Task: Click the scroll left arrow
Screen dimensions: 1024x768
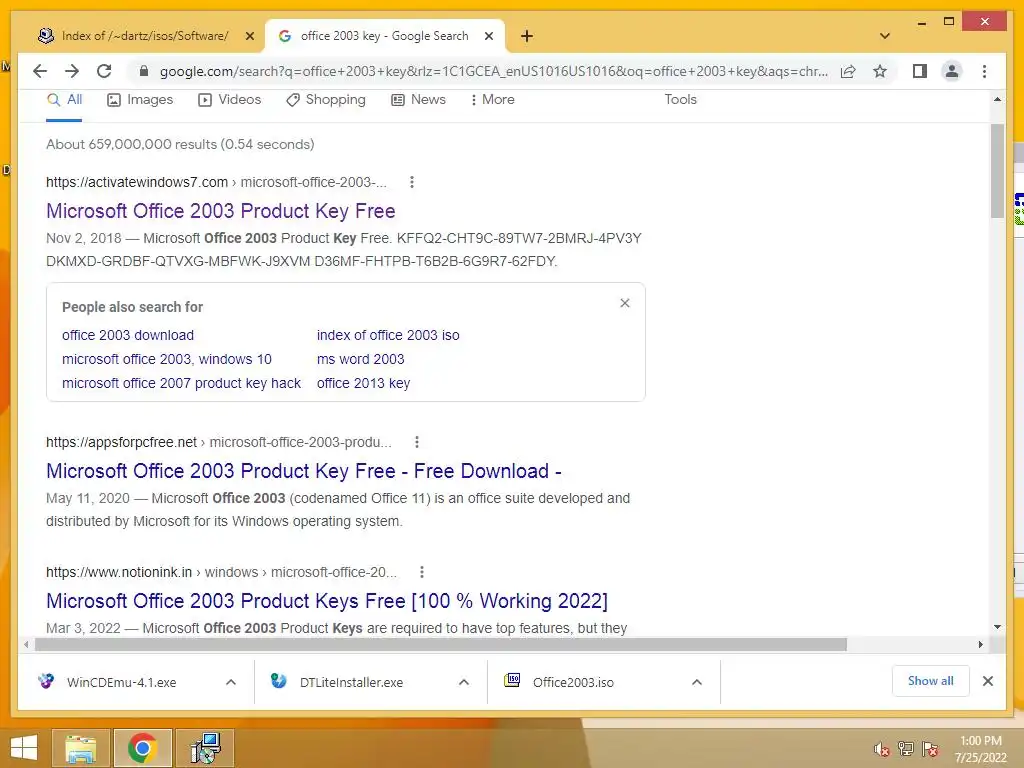Action: pos(25,645)
